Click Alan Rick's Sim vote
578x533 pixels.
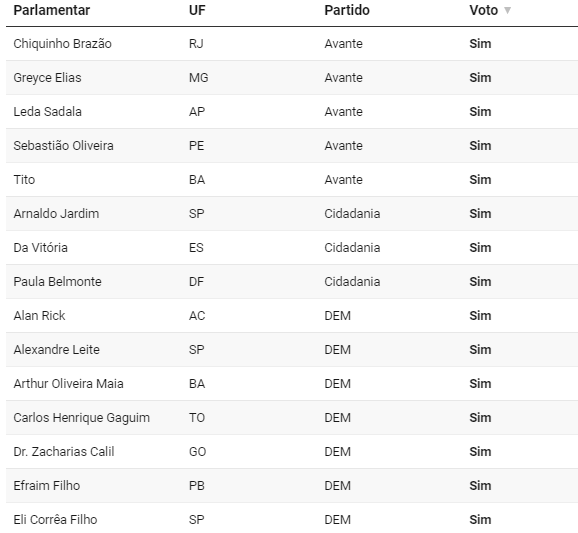point(480,316)
